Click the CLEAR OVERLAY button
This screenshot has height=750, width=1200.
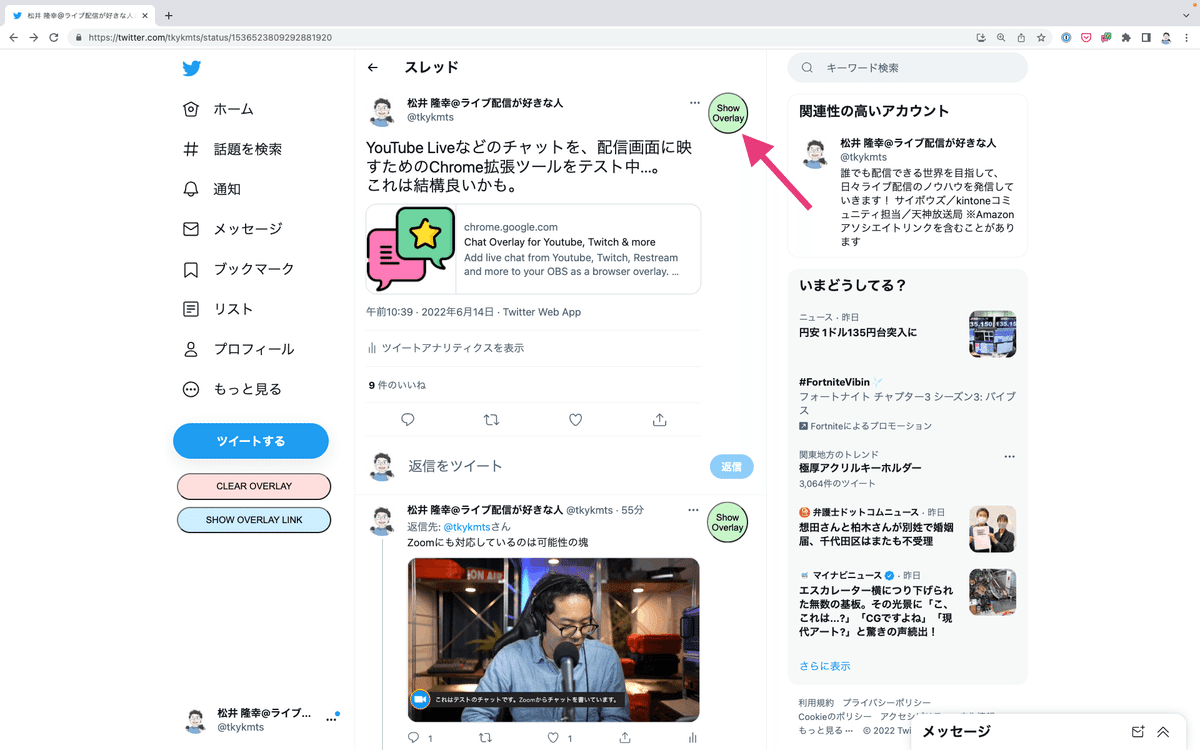[254, 486]
